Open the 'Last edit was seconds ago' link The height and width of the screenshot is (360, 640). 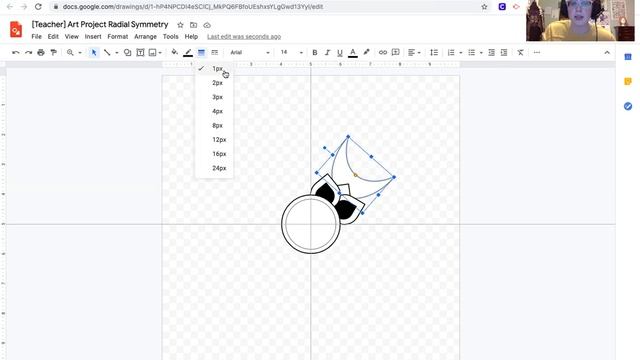point(244,37)
